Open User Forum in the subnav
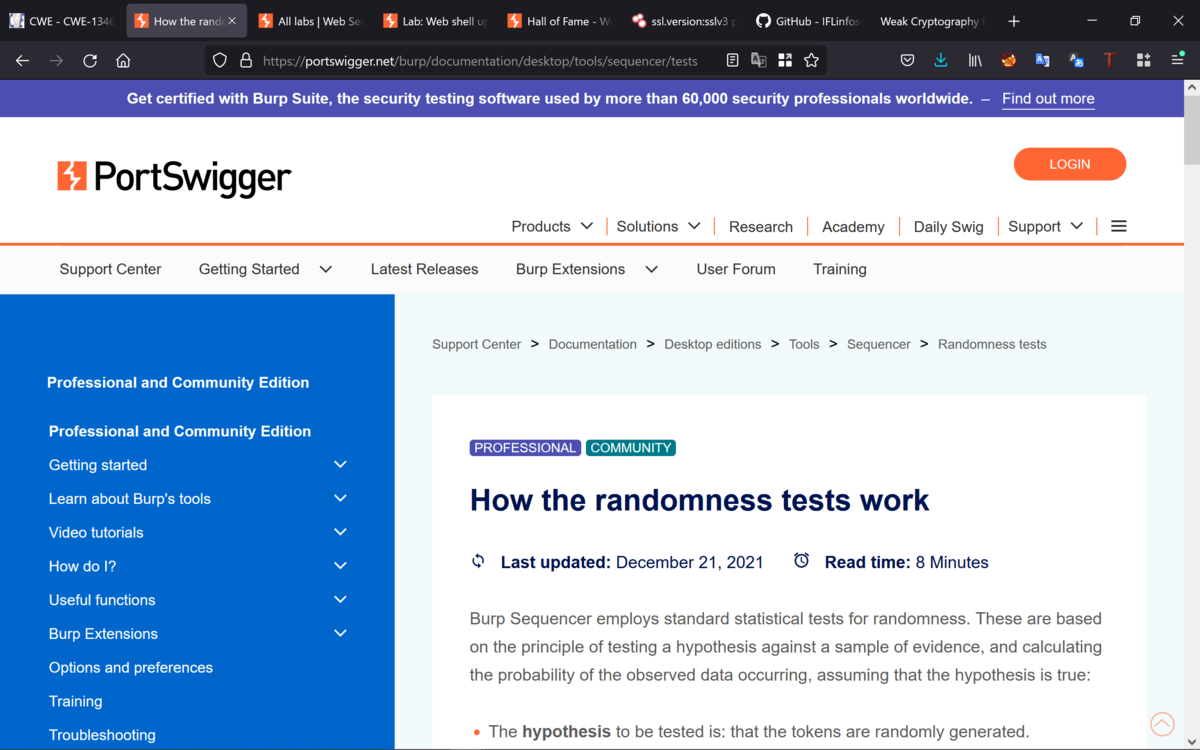The height and width of the screenshot is (750, 1200). [x=736, y=269]
